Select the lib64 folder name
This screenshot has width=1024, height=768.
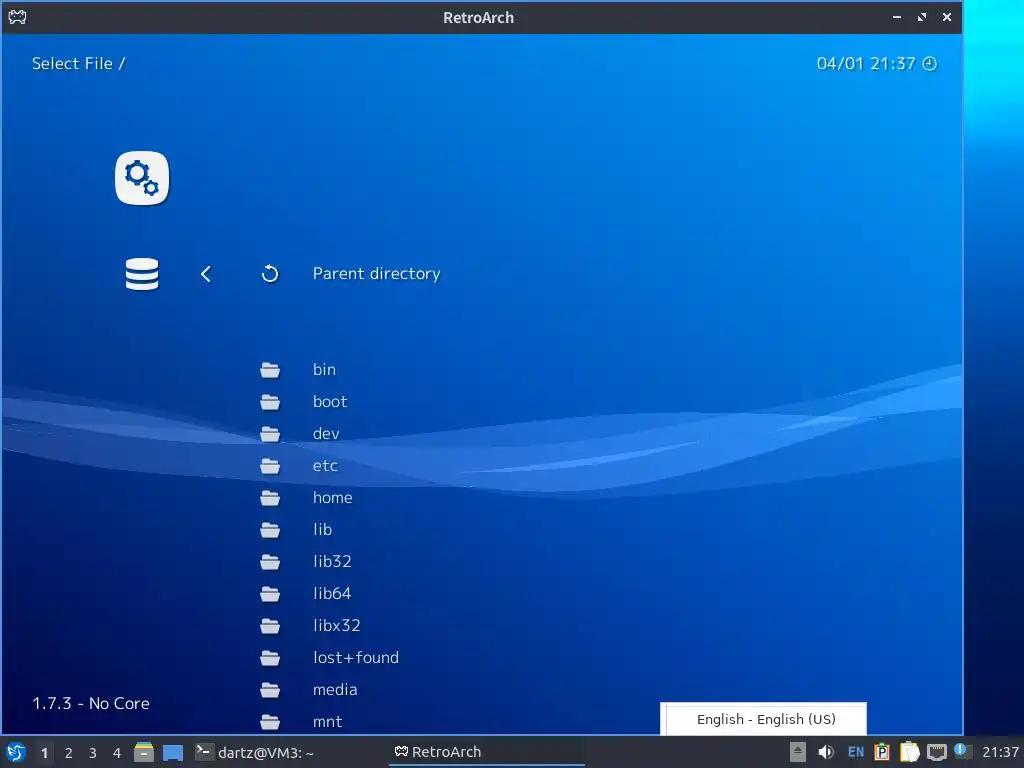click(332, 594)
